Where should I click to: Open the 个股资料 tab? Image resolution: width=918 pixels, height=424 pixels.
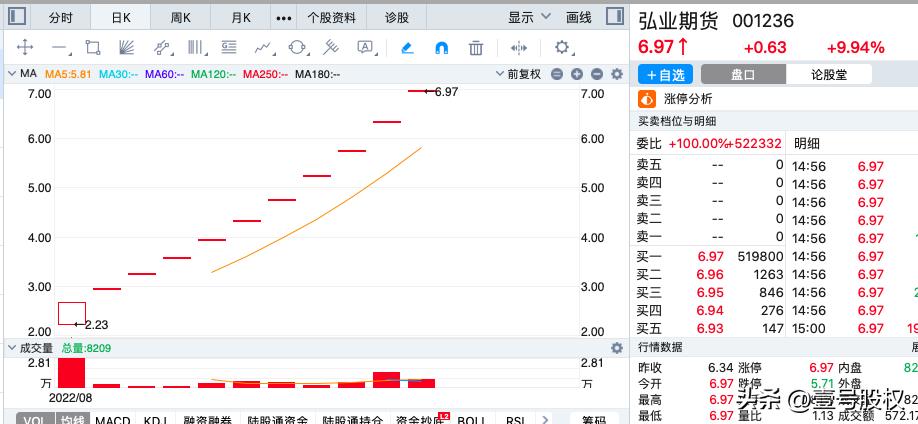(331, 18)
